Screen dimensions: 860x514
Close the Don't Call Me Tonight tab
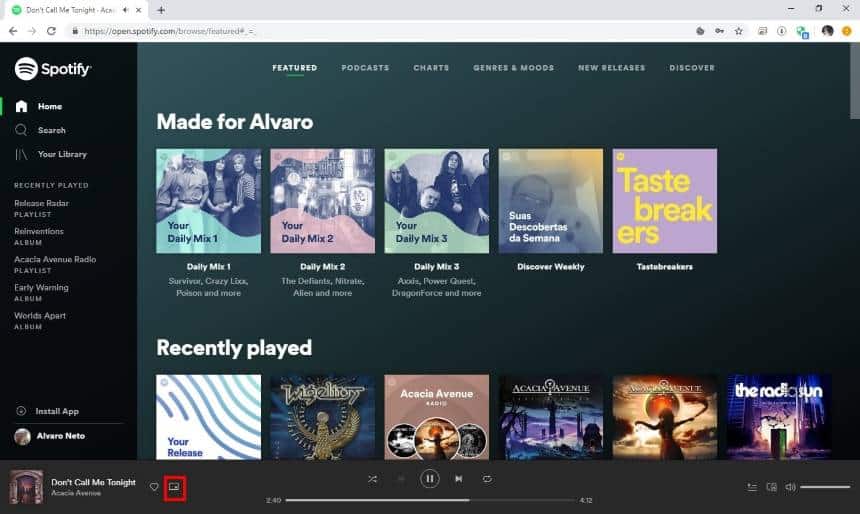point(139,10)
